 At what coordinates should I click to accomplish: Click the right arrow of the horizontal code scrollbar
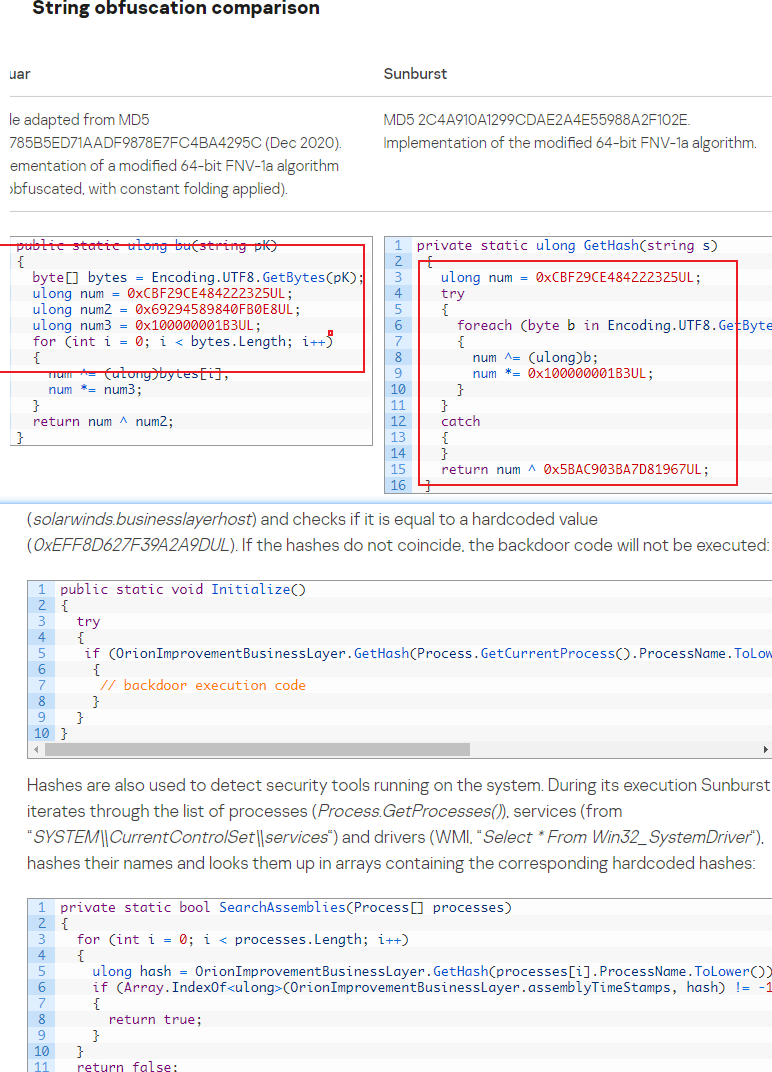click(x=765, y=750)
